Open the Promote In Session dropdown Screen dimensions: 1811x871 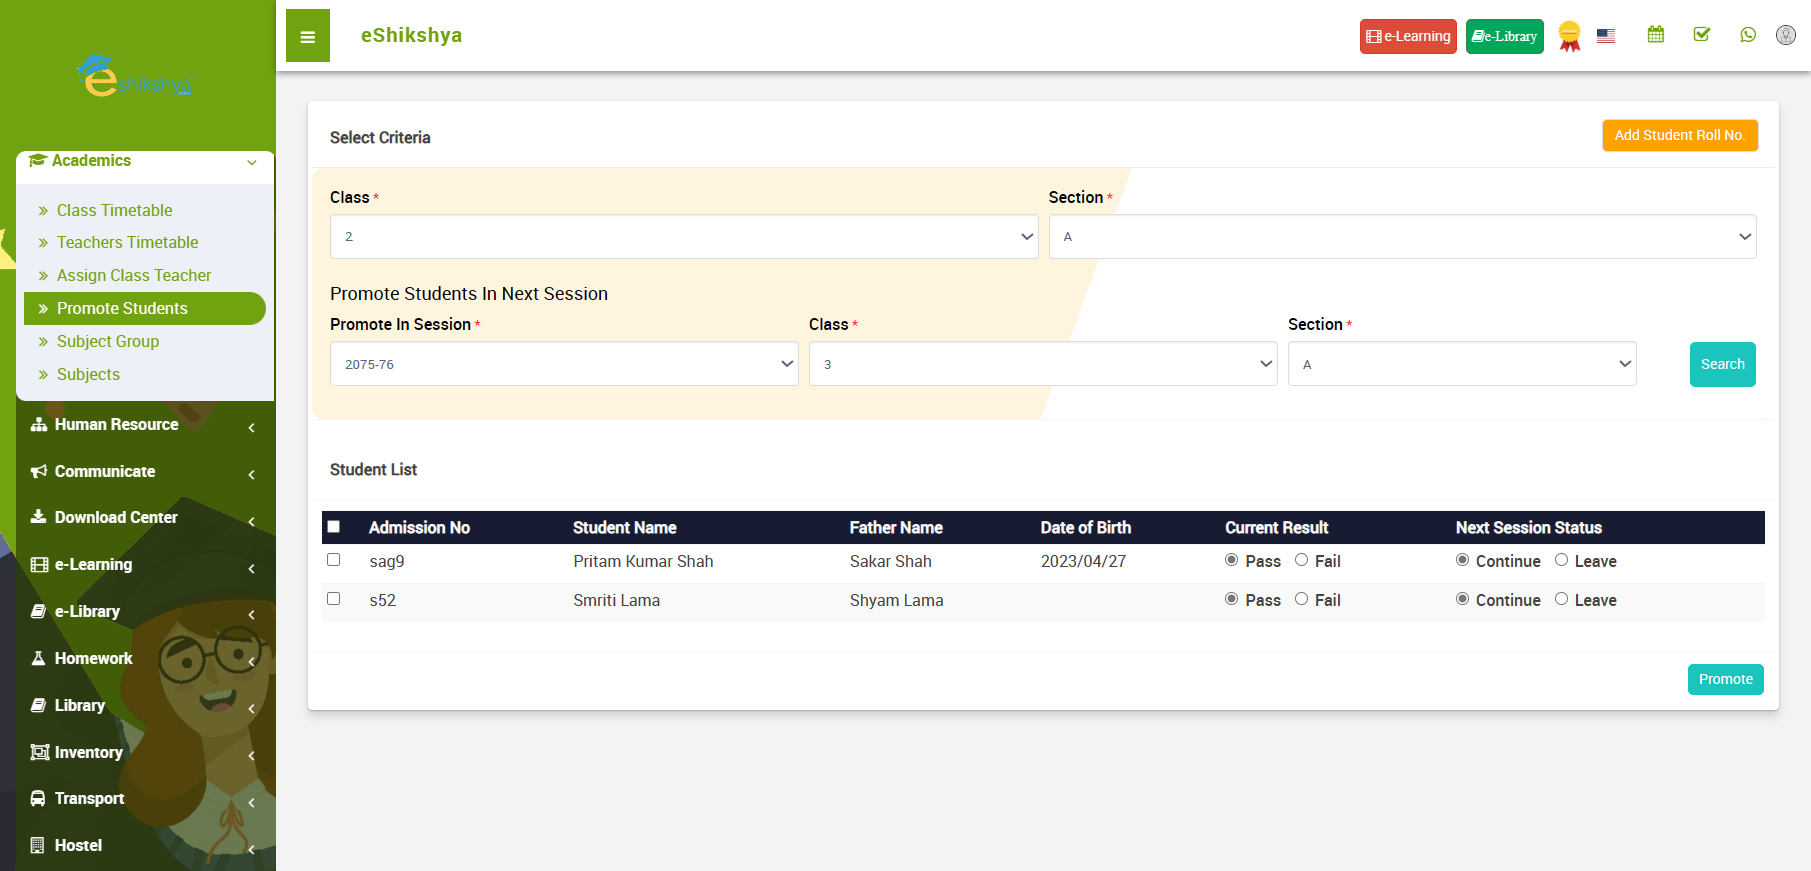click(x=564, y=364)
